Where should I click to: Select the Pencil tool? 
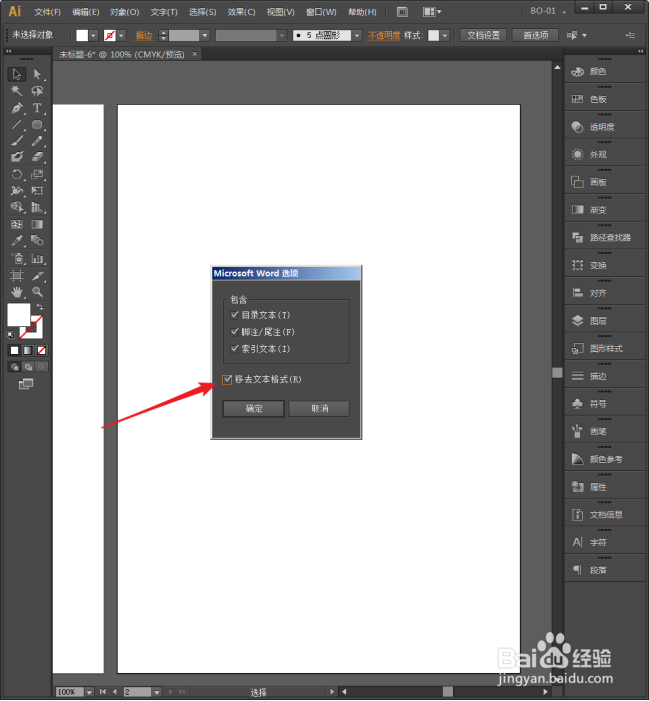[x=37, y=141]
